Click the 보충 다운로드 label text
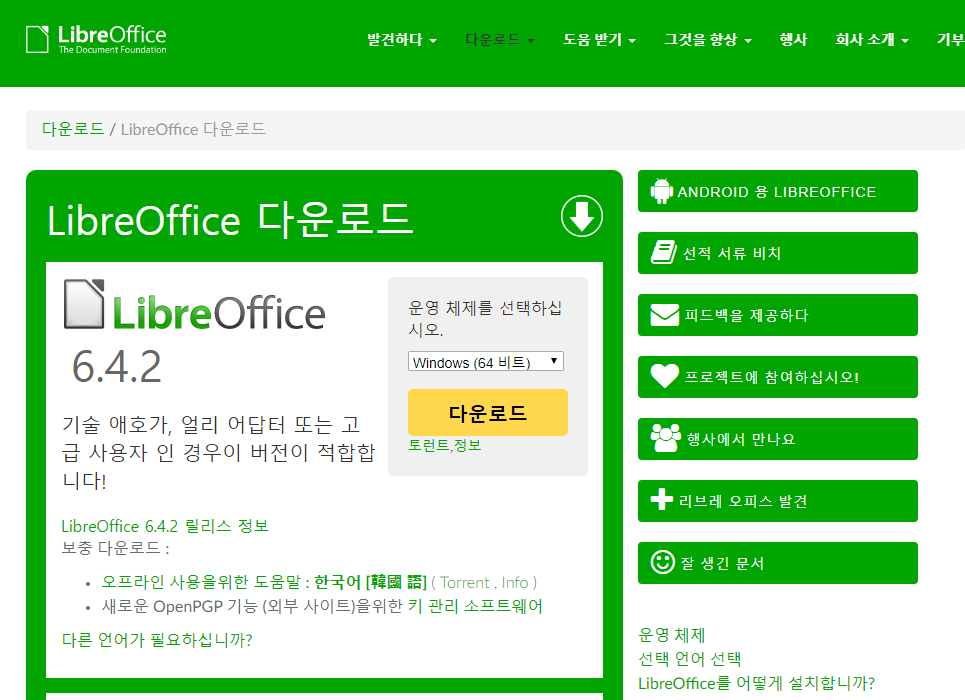 (x=115, y=547)
